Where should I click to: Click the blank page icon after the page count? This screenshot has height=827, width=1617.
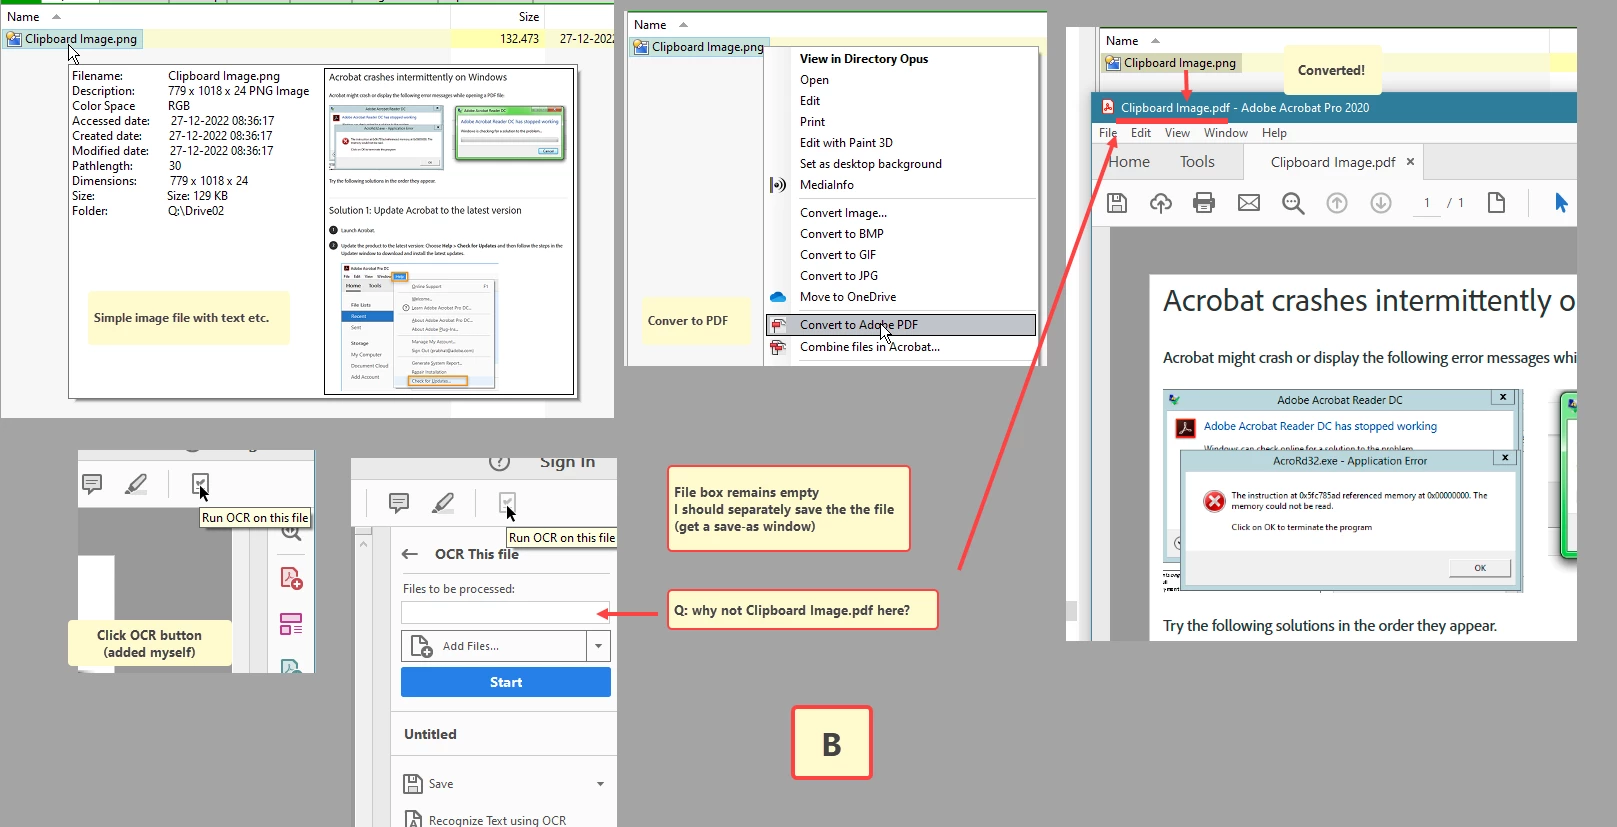1497,203
